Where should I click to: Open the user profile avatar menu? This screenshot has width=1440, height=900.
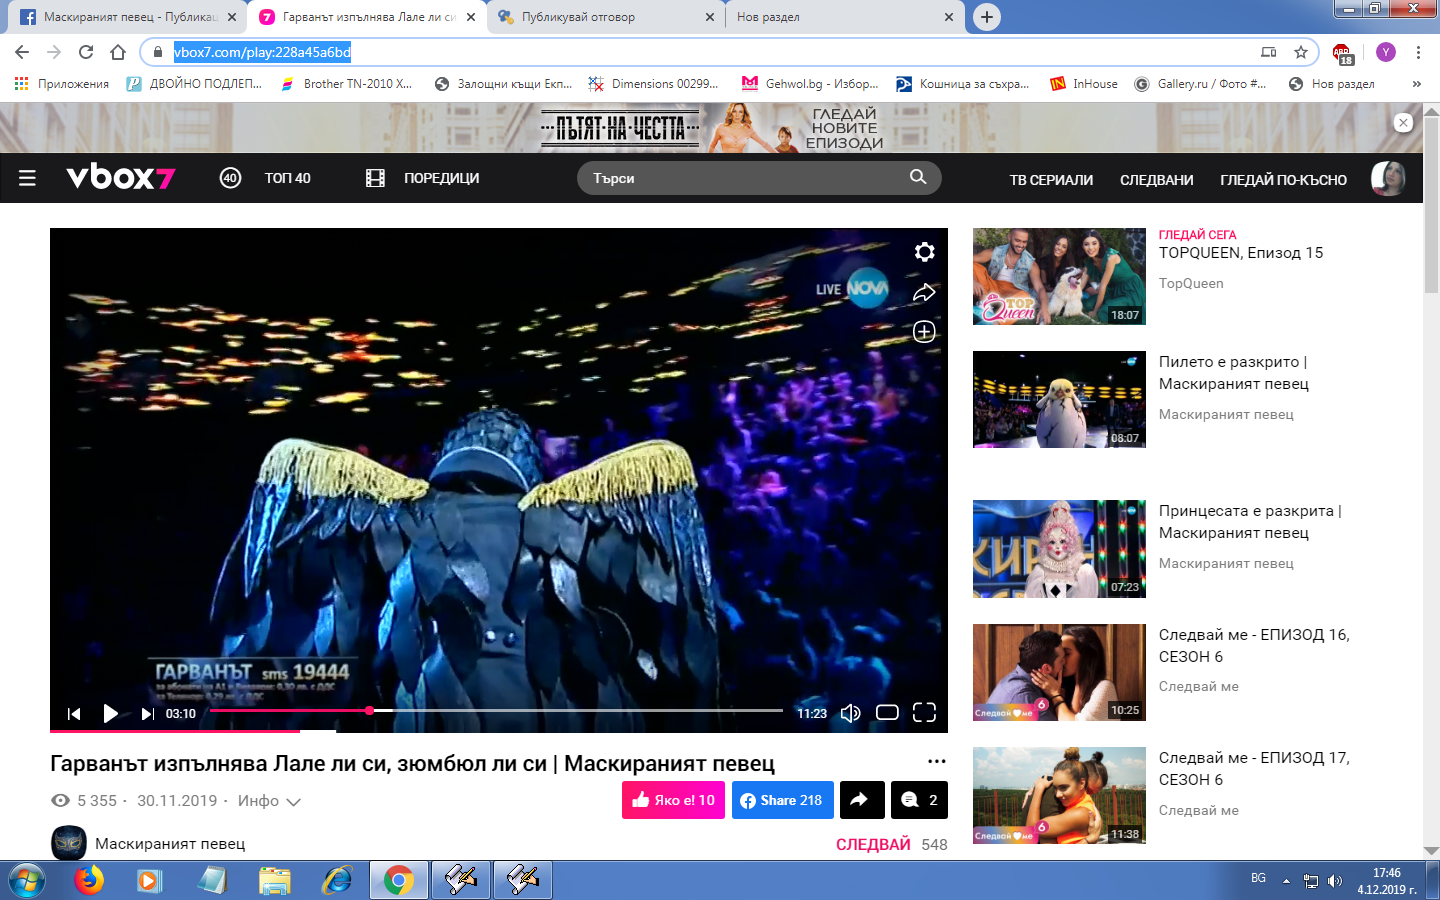[x=1387, y=178]
